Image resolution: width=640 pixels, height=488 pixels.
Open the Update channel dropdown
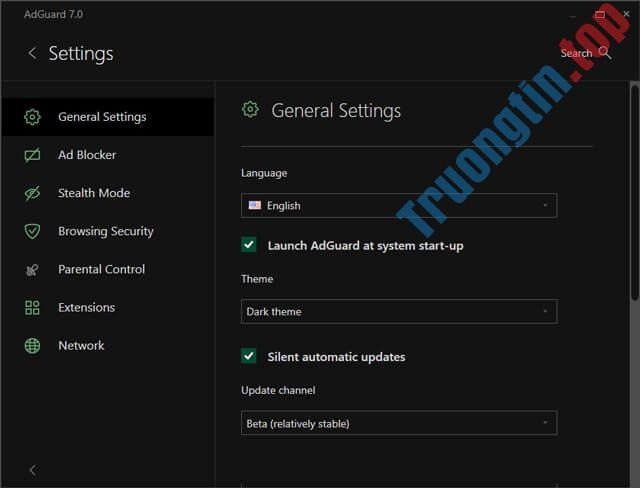(x=399, y=423)
